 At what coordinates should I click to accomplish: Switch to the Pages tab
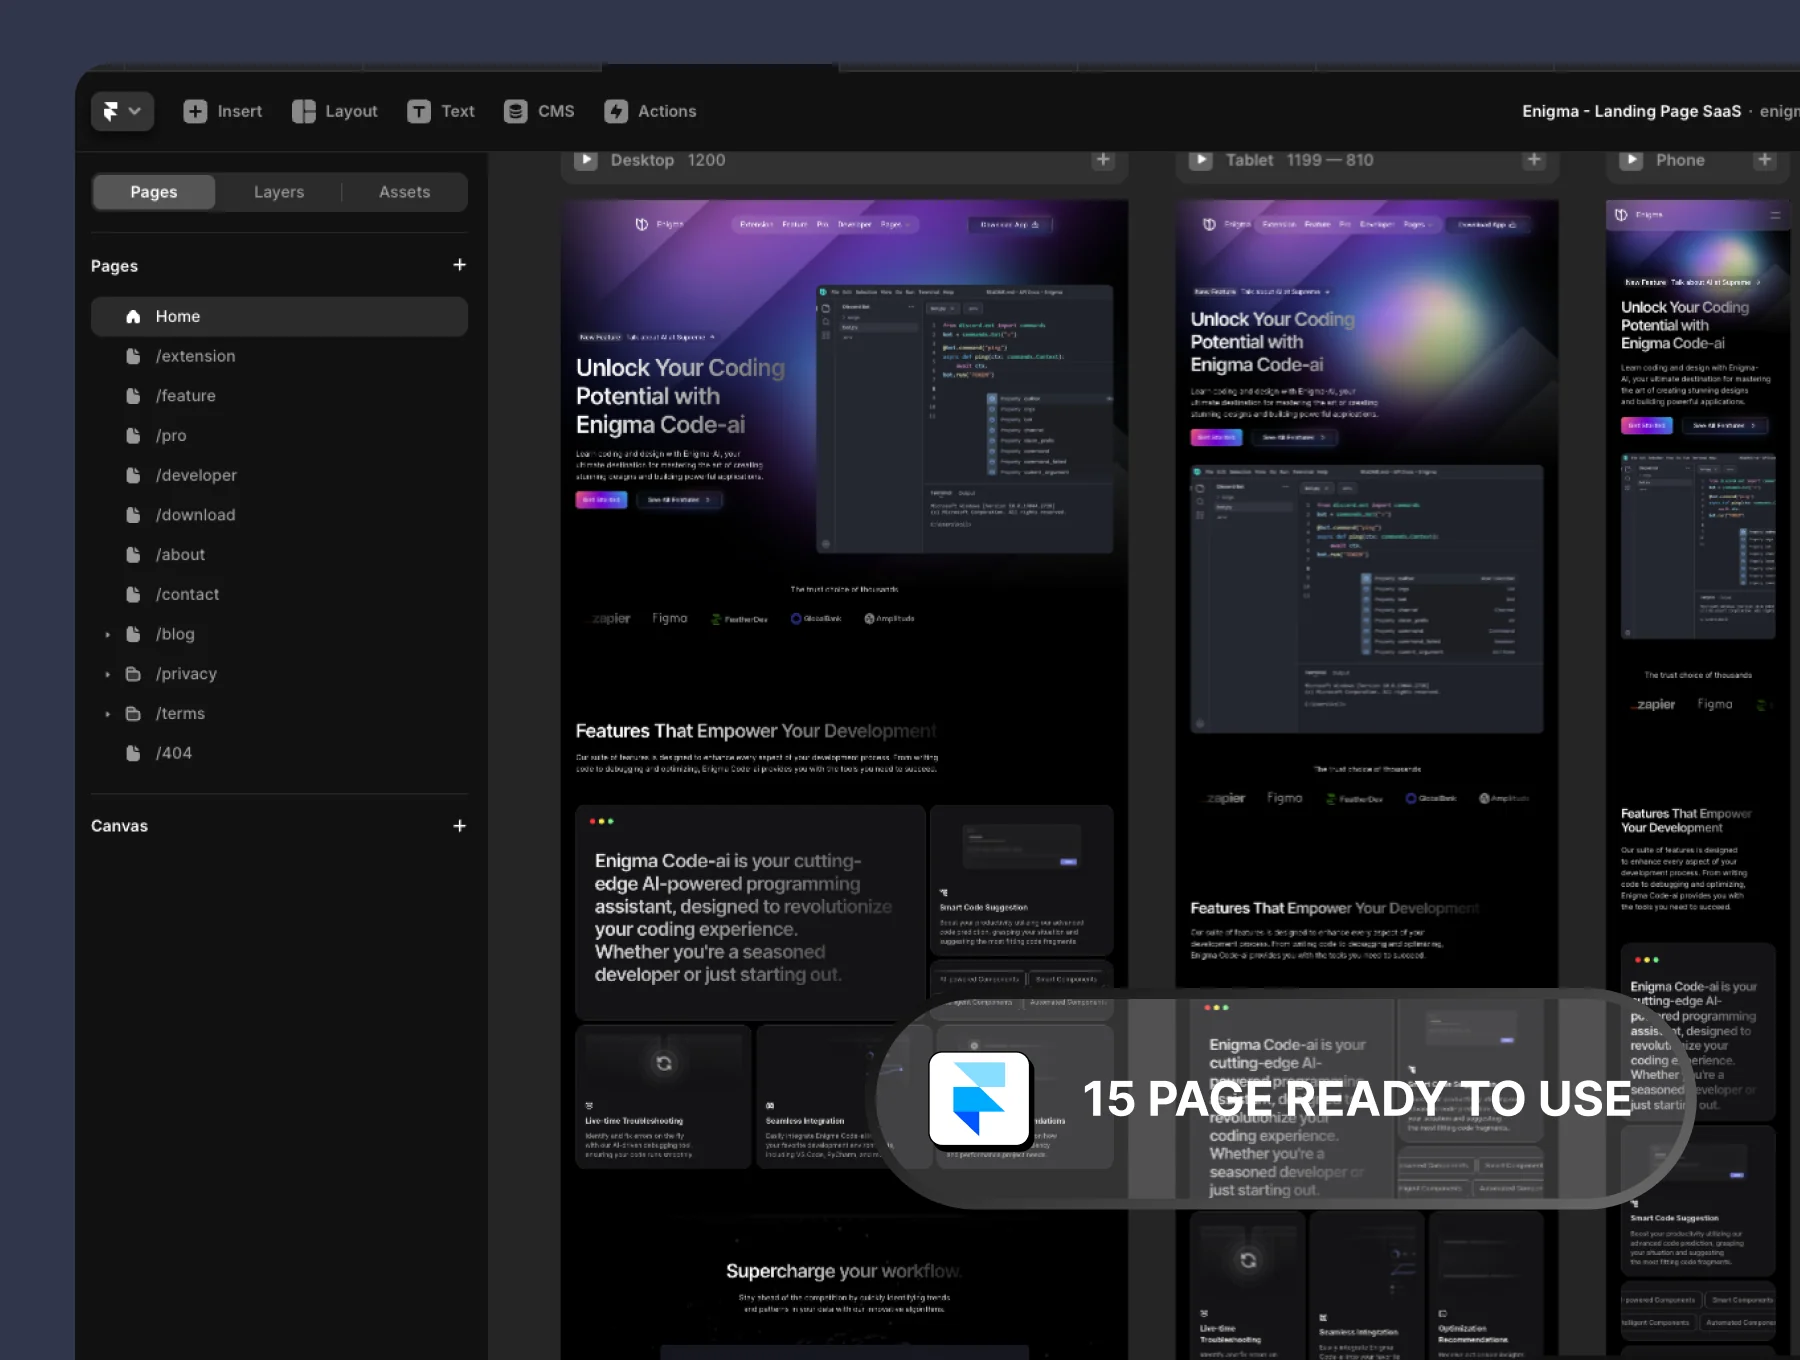[154, 192]
